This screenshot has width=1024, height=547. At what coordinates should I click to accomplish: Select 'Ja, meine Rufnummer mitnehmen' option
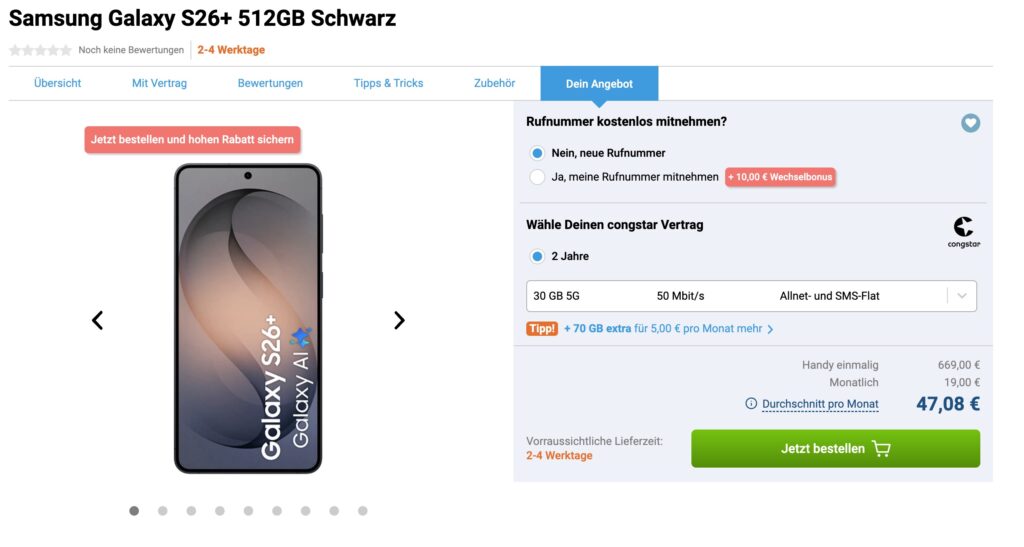click(538, 177)
